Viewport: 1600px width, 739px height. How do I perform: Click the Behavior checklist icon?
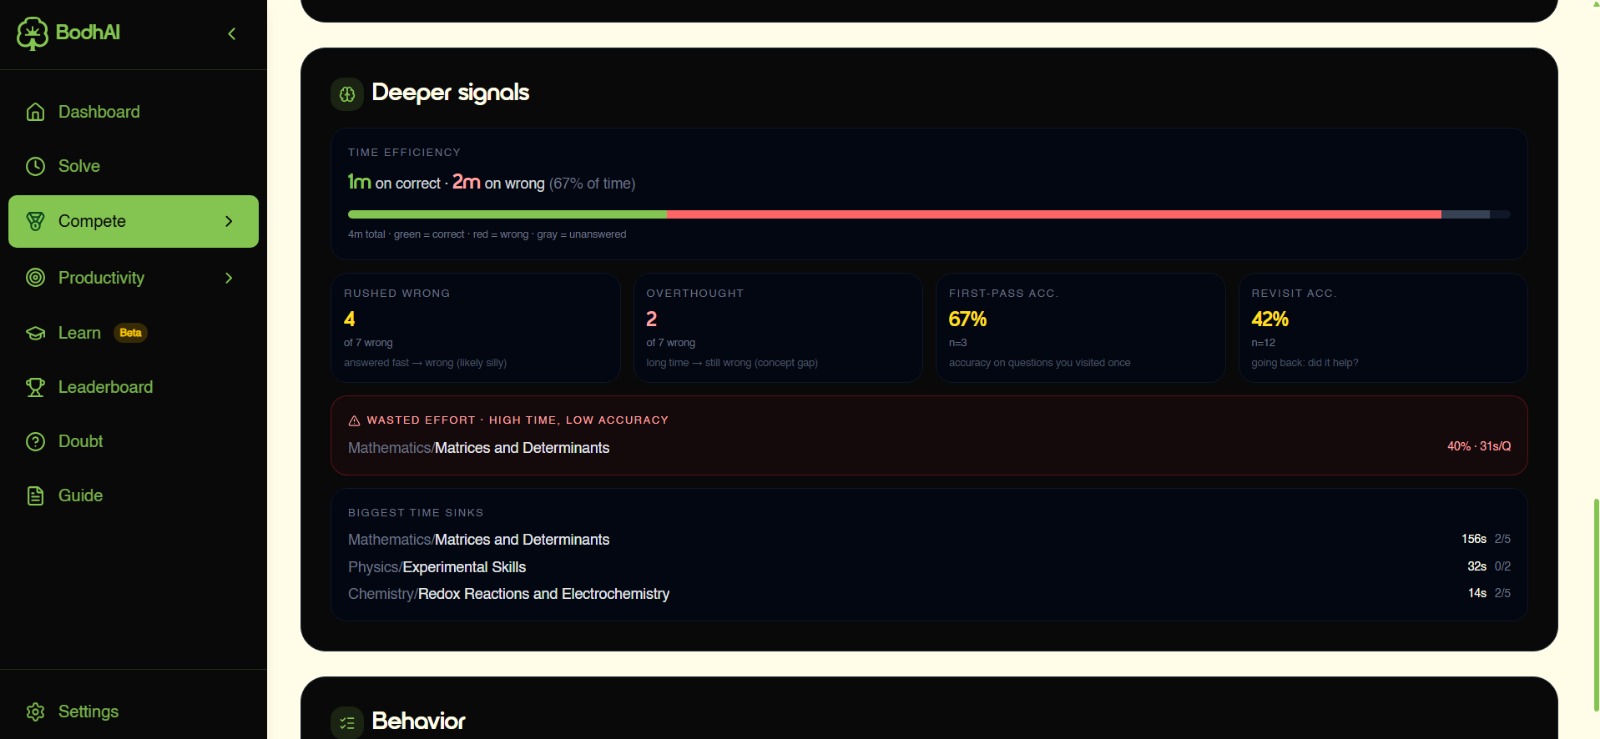(x=347, y=723)
